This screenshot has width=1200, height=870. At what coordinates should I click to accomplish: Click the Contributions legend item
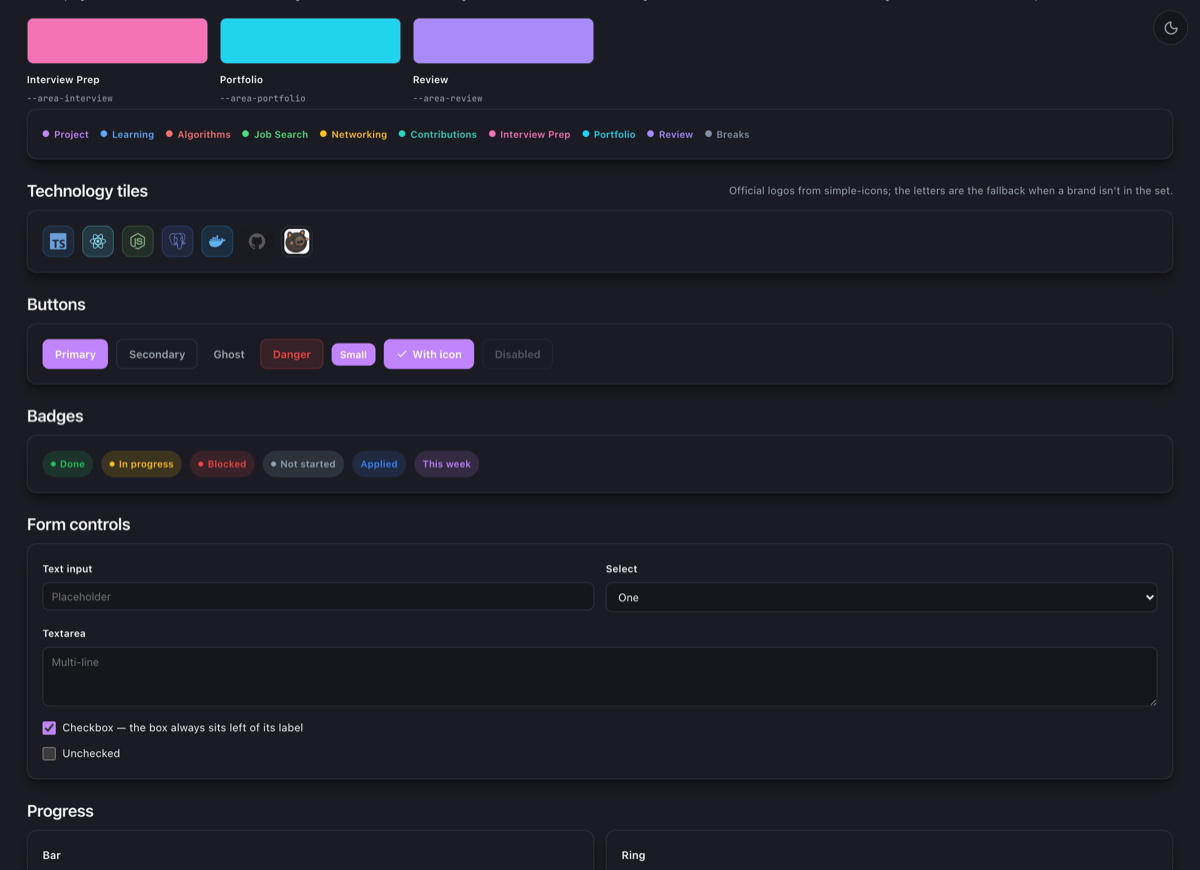[438, 134]
